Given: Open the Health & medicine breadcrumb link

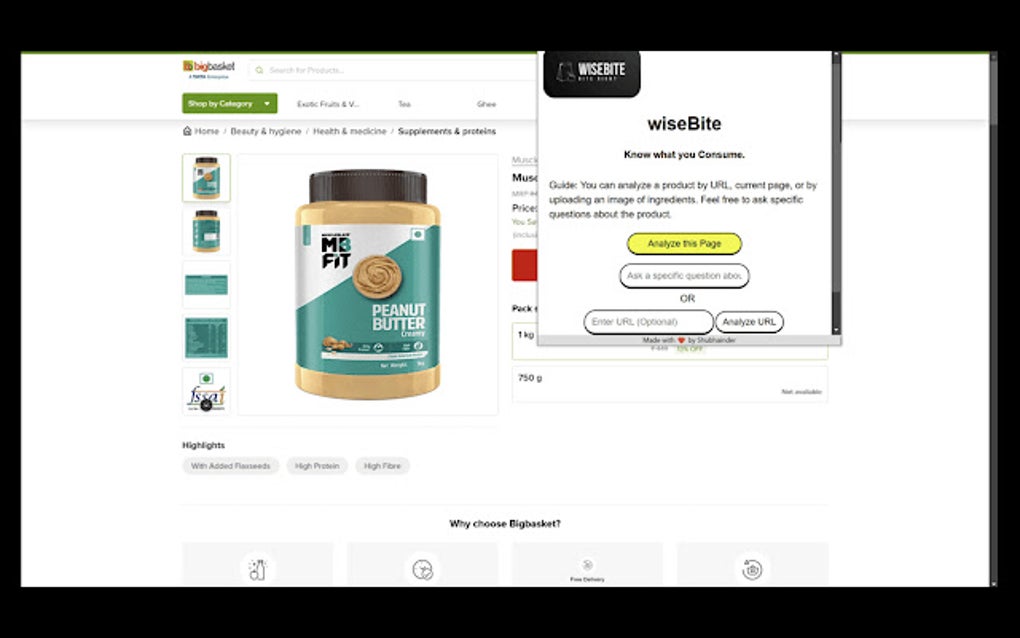Looking at the screenshot, I should coord(350,131).
